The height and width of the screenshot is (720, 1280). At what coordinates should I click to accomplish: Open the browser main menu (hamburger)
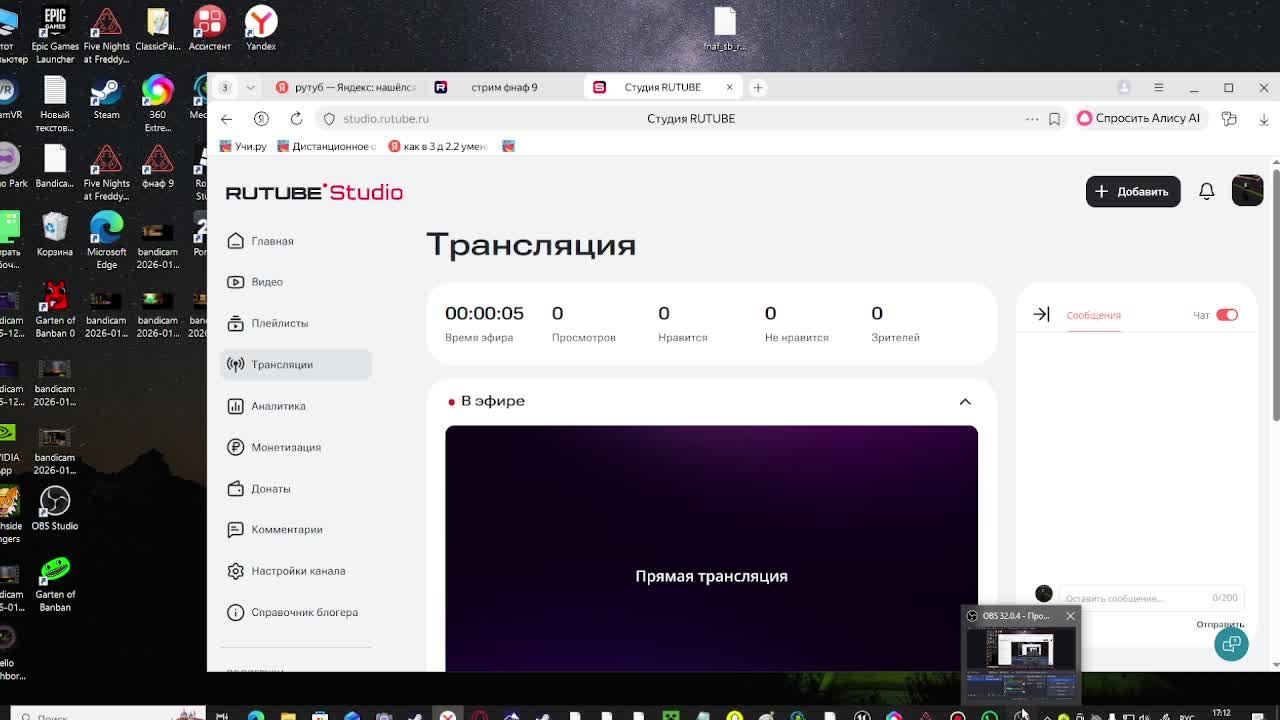(1158, 87)
